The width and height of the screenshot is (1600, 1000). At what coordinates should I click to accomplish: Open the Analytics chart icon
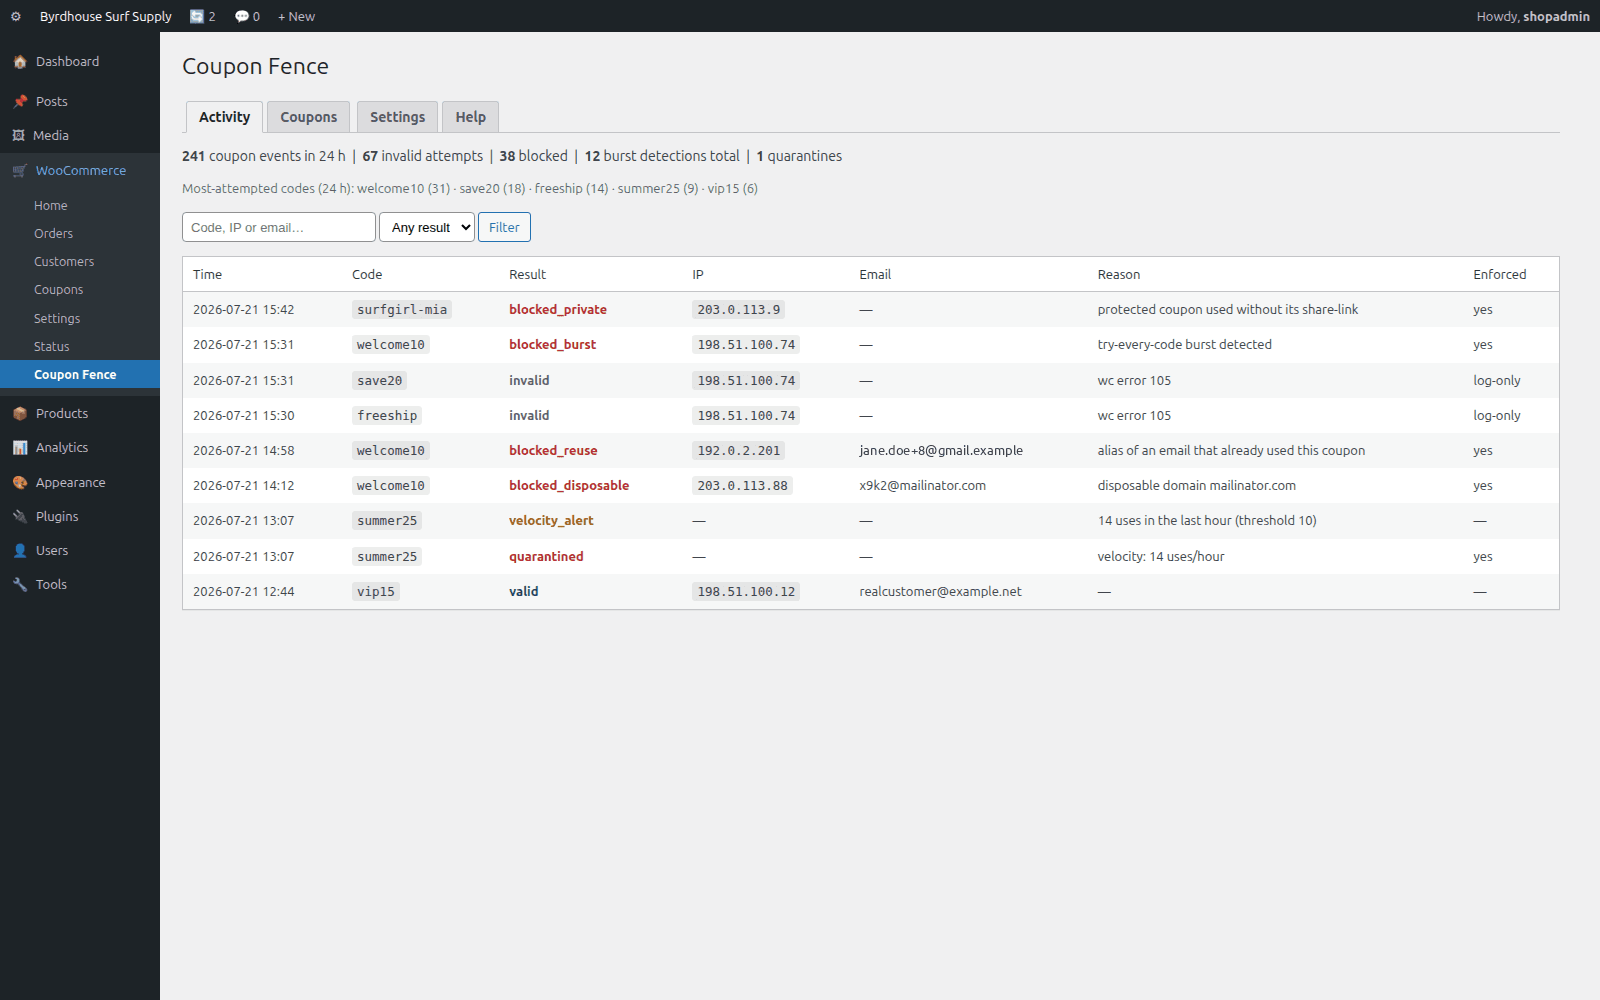[20, 448]
